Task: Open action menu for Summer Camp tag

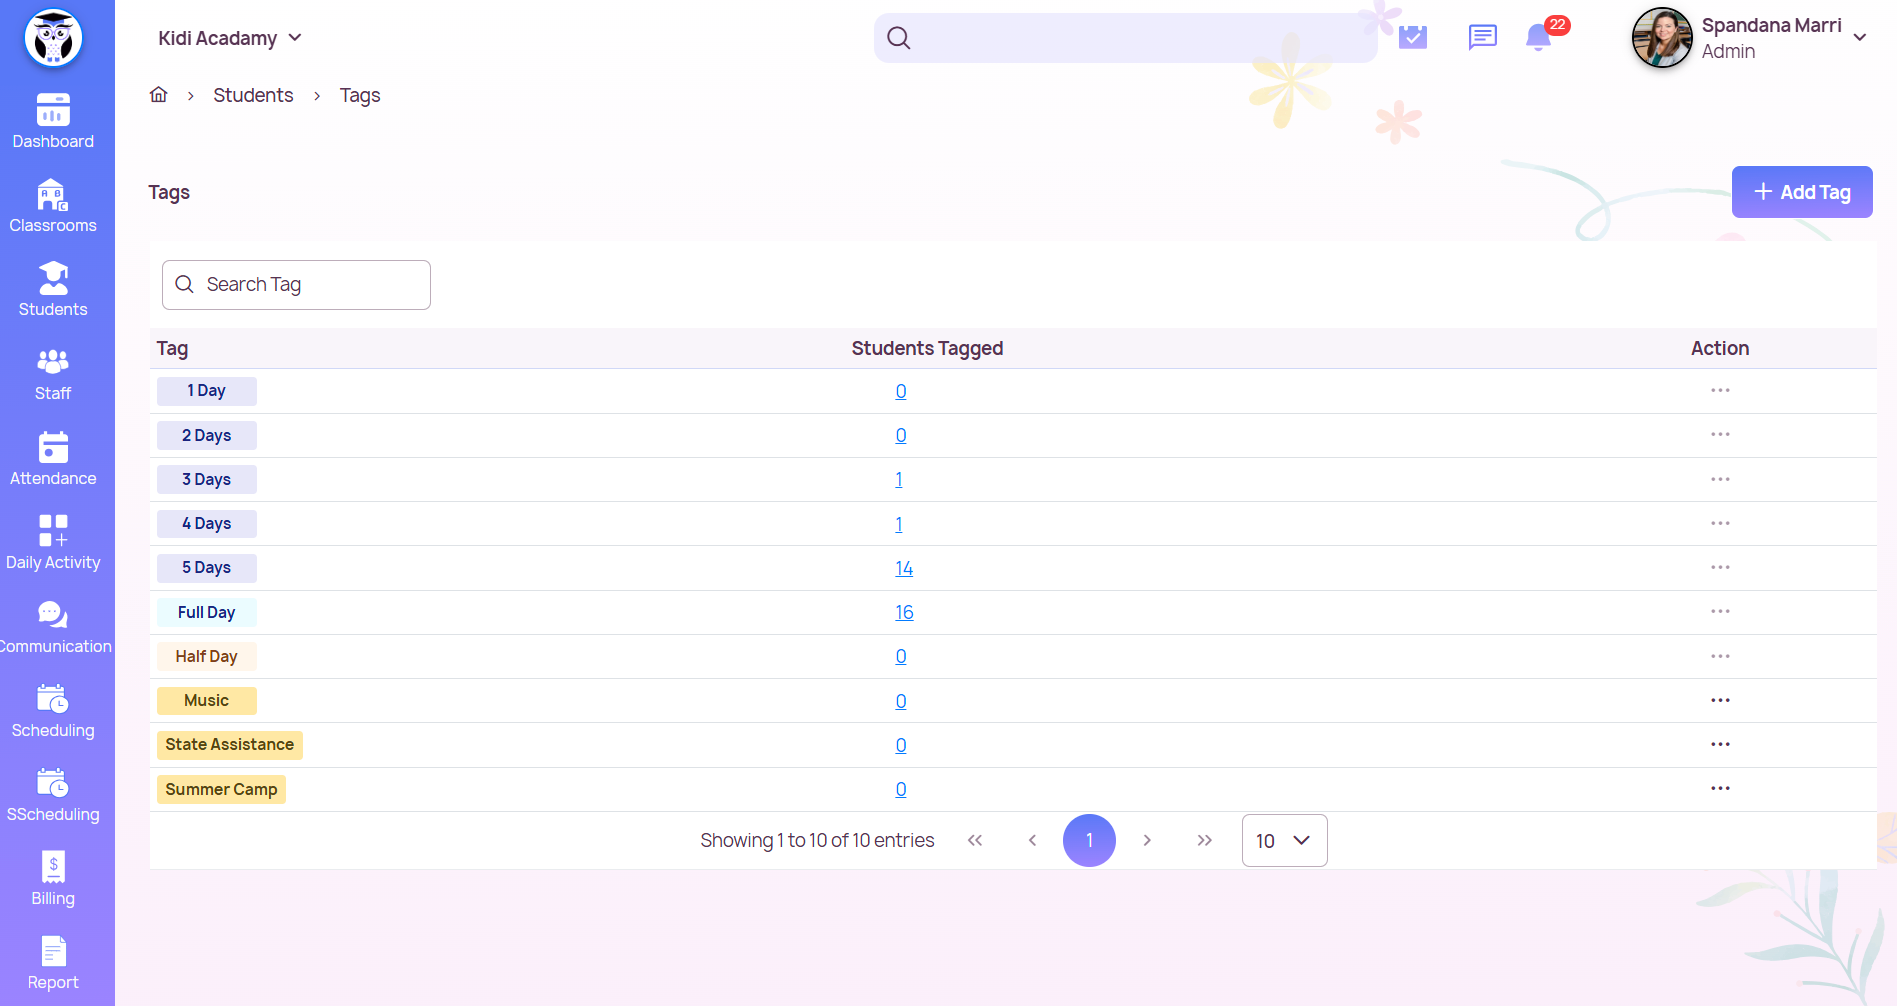Action: click(x=1720, y=789)
